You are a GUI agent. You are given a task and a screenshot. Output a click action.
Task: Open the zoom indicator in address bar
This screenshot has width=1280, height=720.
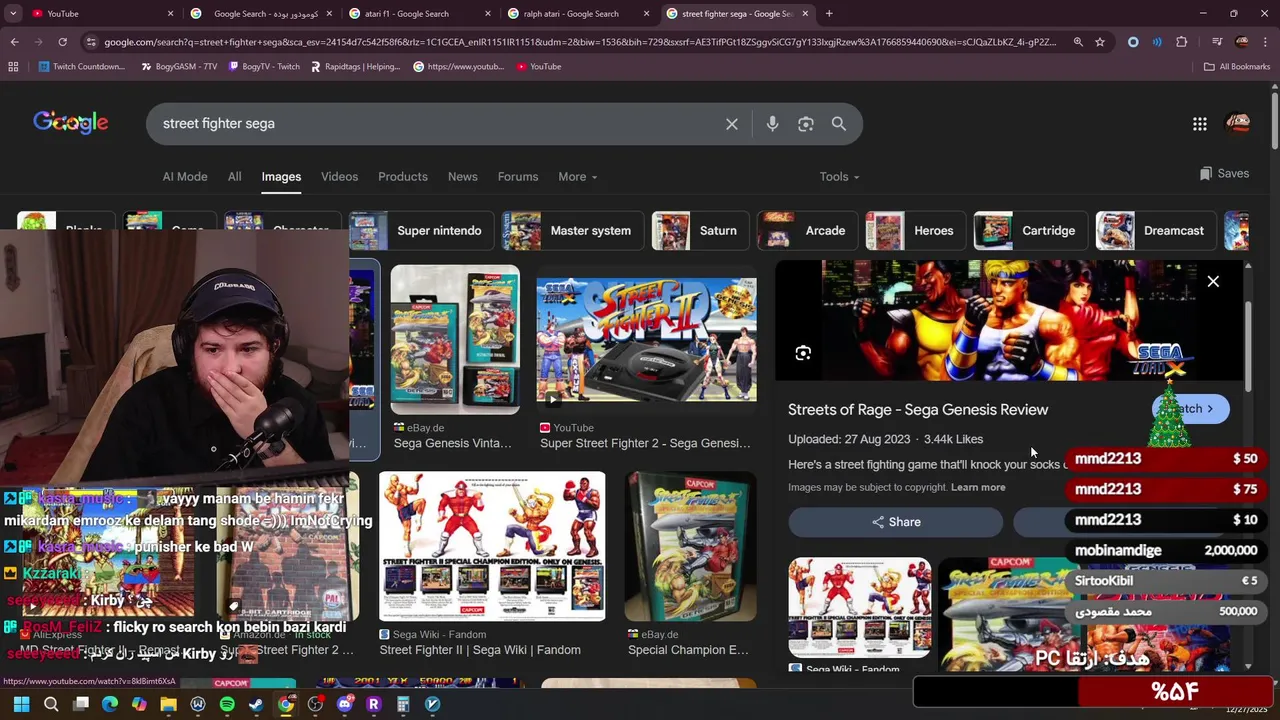(1078, 42)
